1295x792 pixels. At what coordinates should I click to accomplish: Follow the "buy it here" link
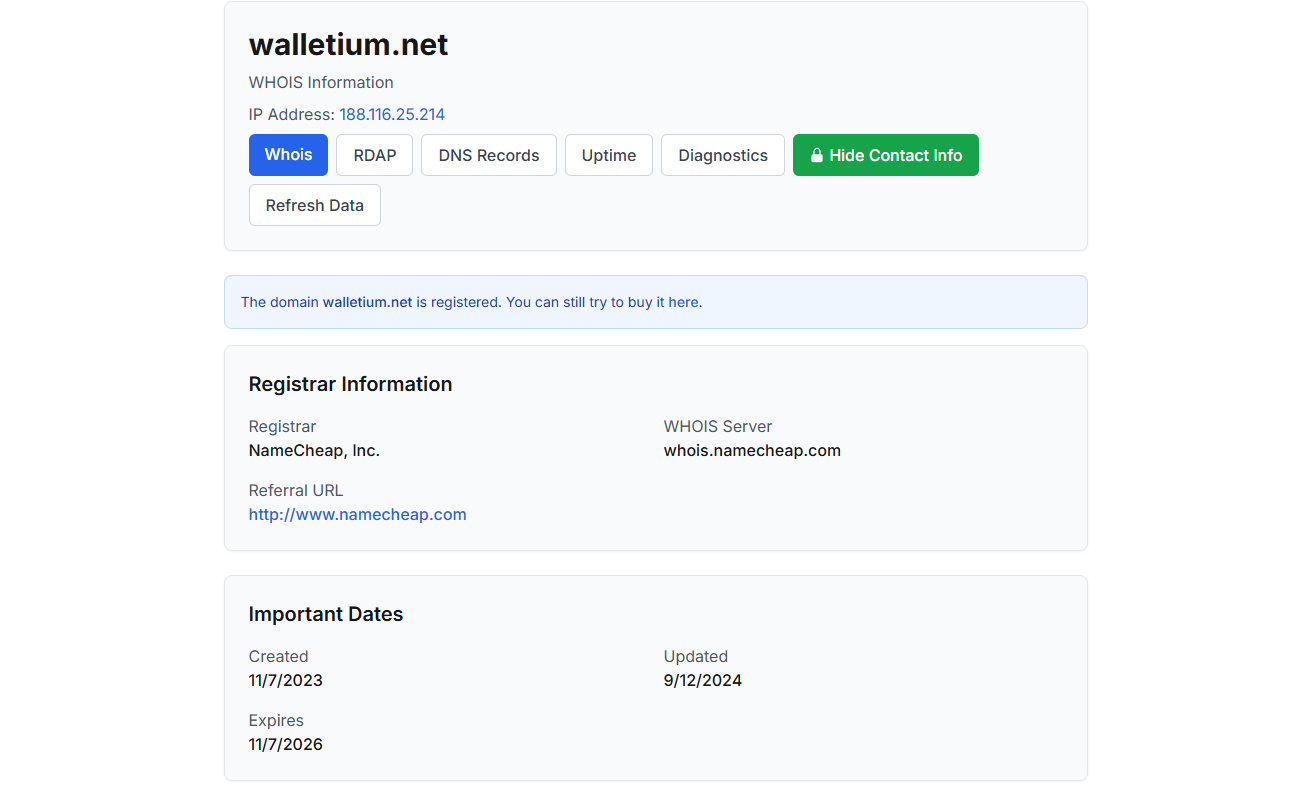click(664, 302)
